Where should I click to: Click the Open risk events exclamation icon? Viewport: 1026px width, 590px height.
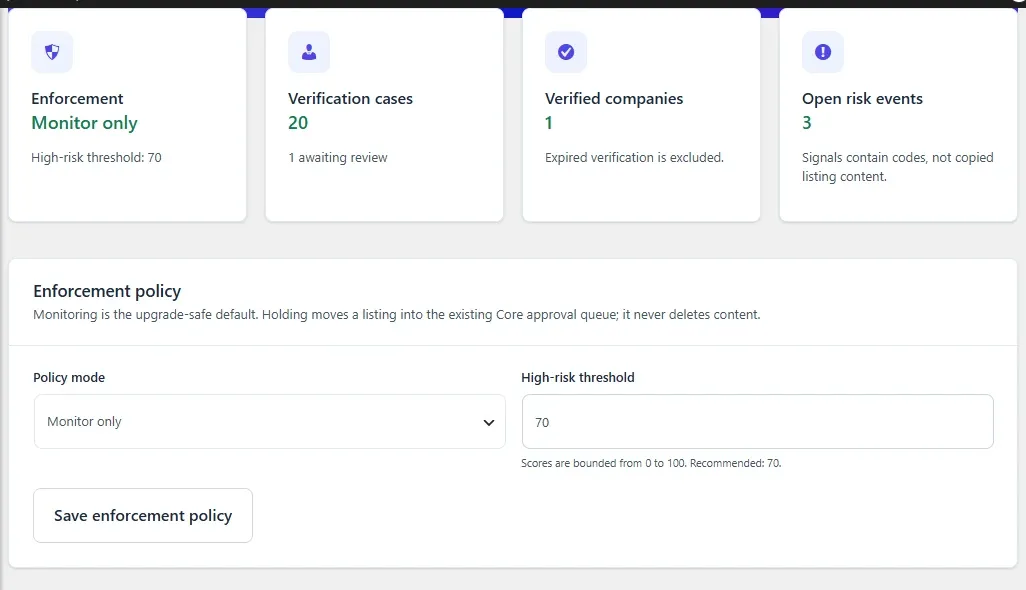pyautogui.click(x=823, y=52)
